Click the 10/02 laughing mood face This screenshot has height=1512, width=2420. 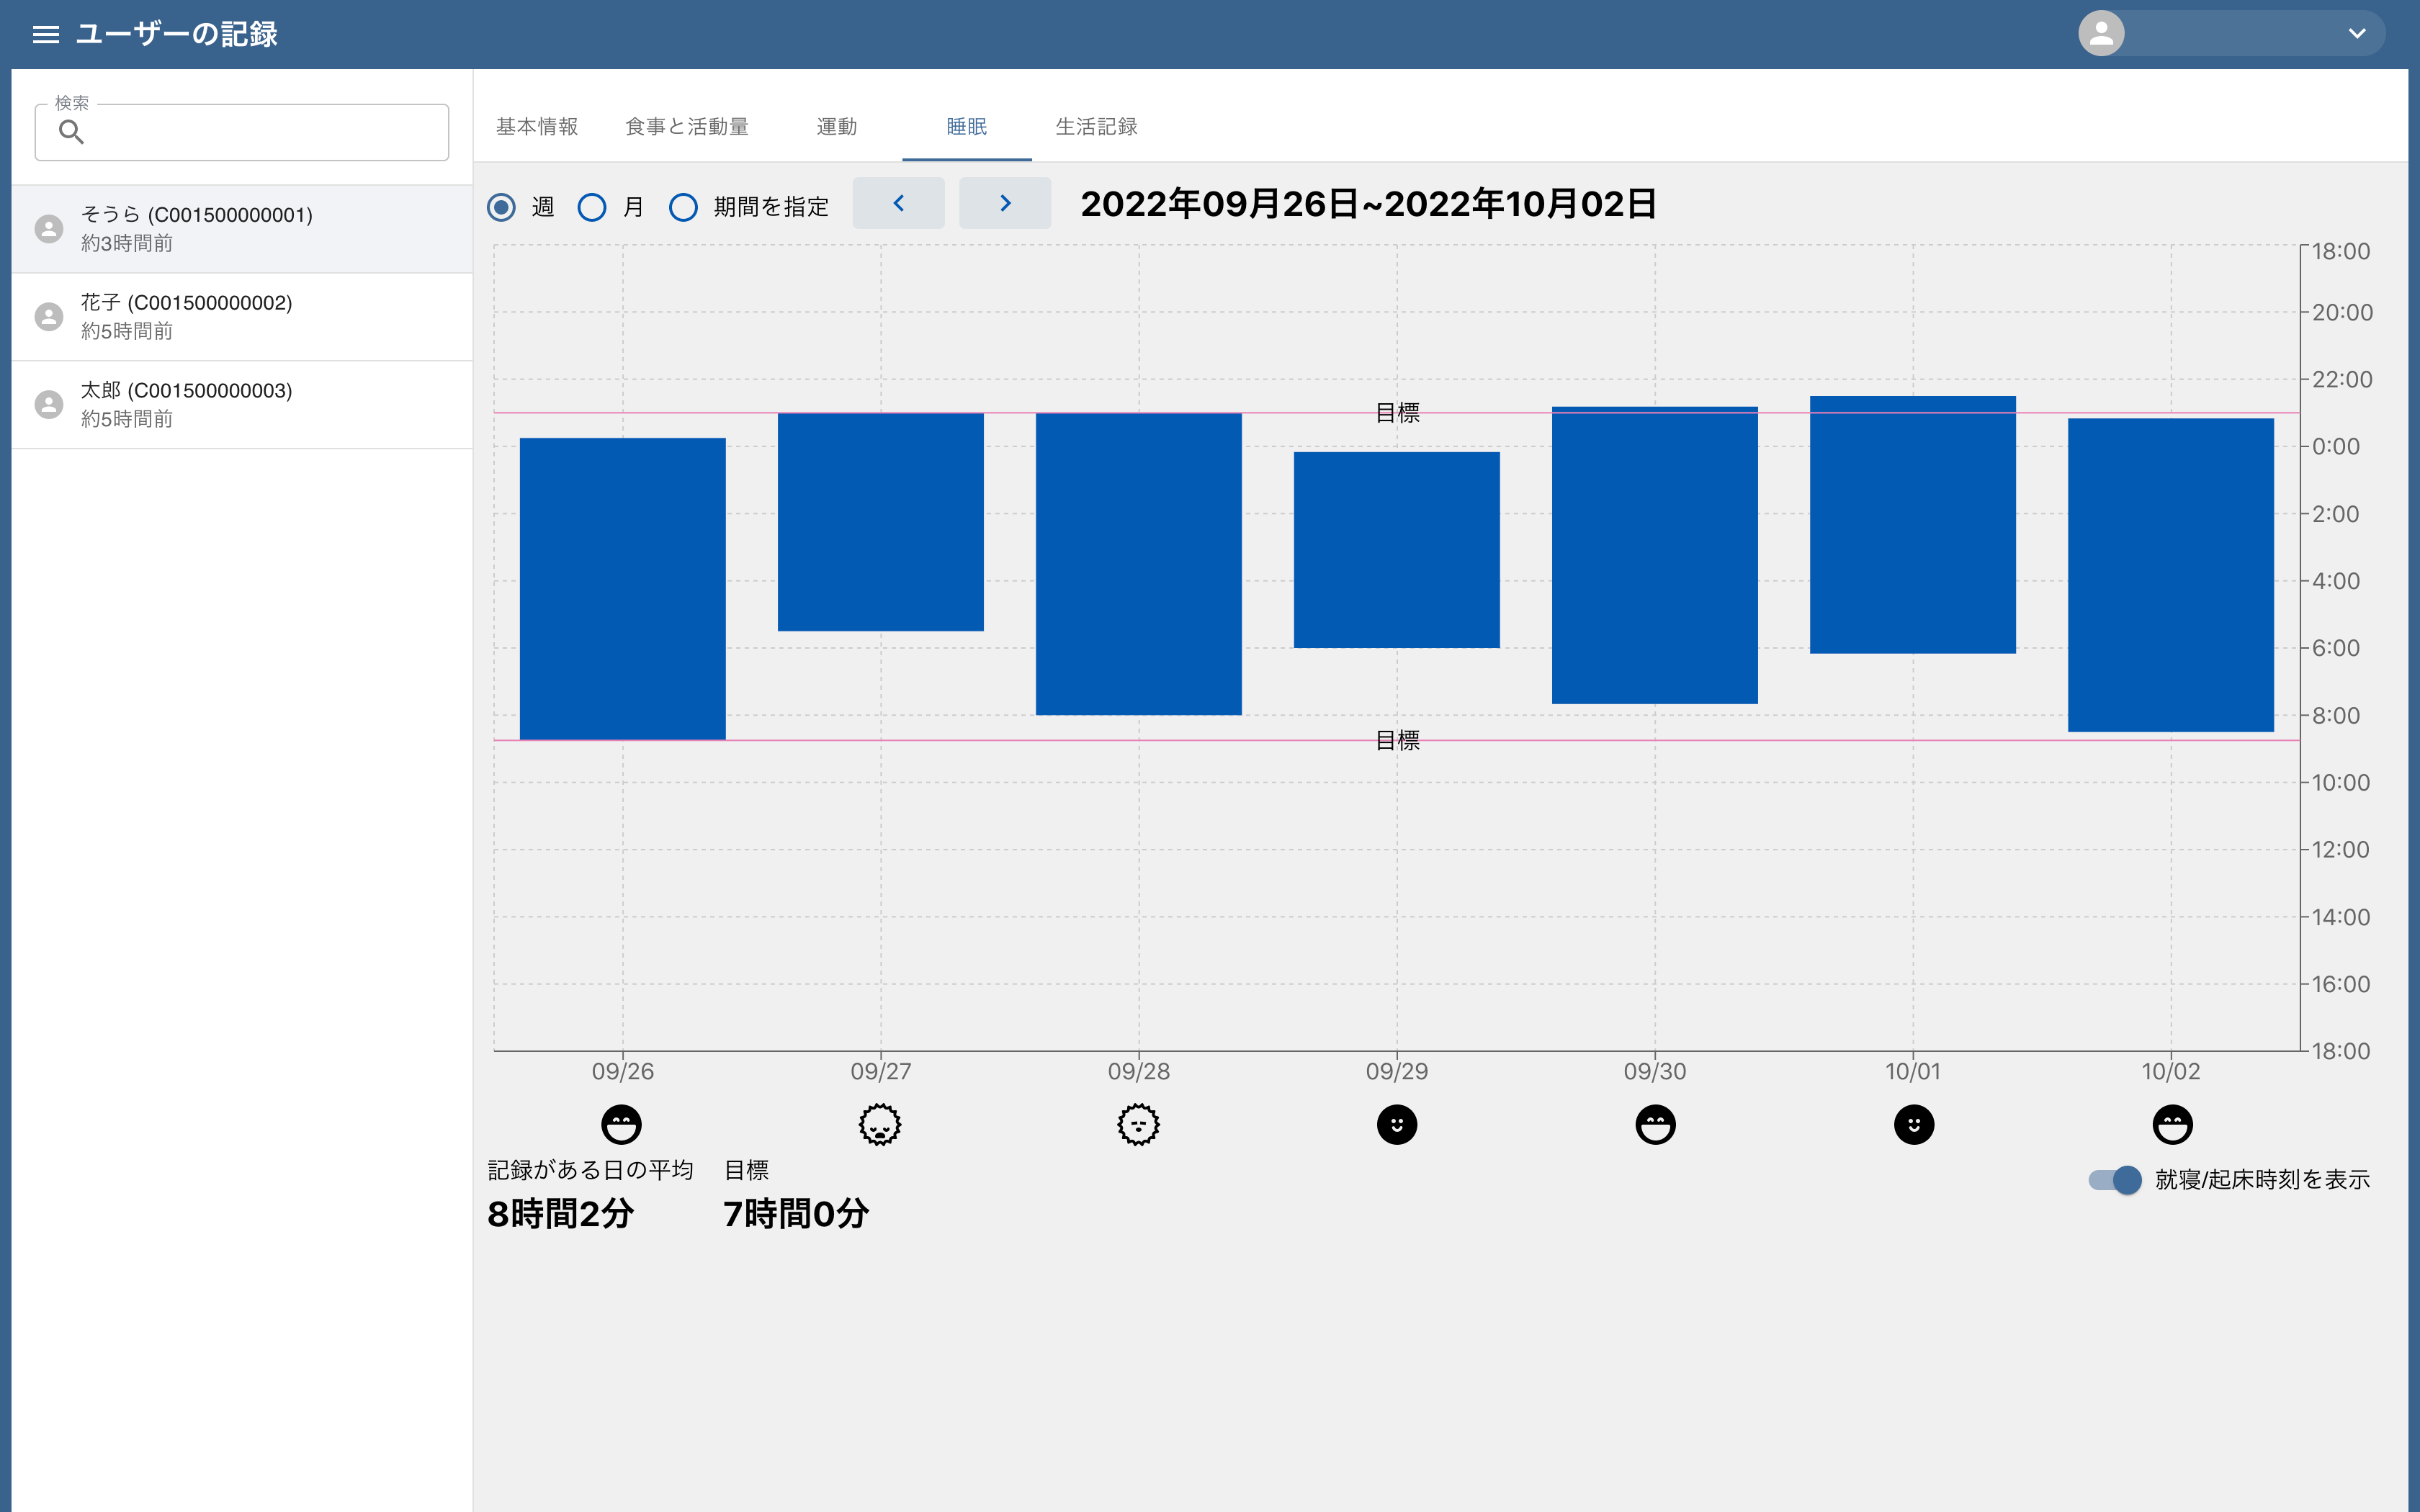point(2172,1124)
